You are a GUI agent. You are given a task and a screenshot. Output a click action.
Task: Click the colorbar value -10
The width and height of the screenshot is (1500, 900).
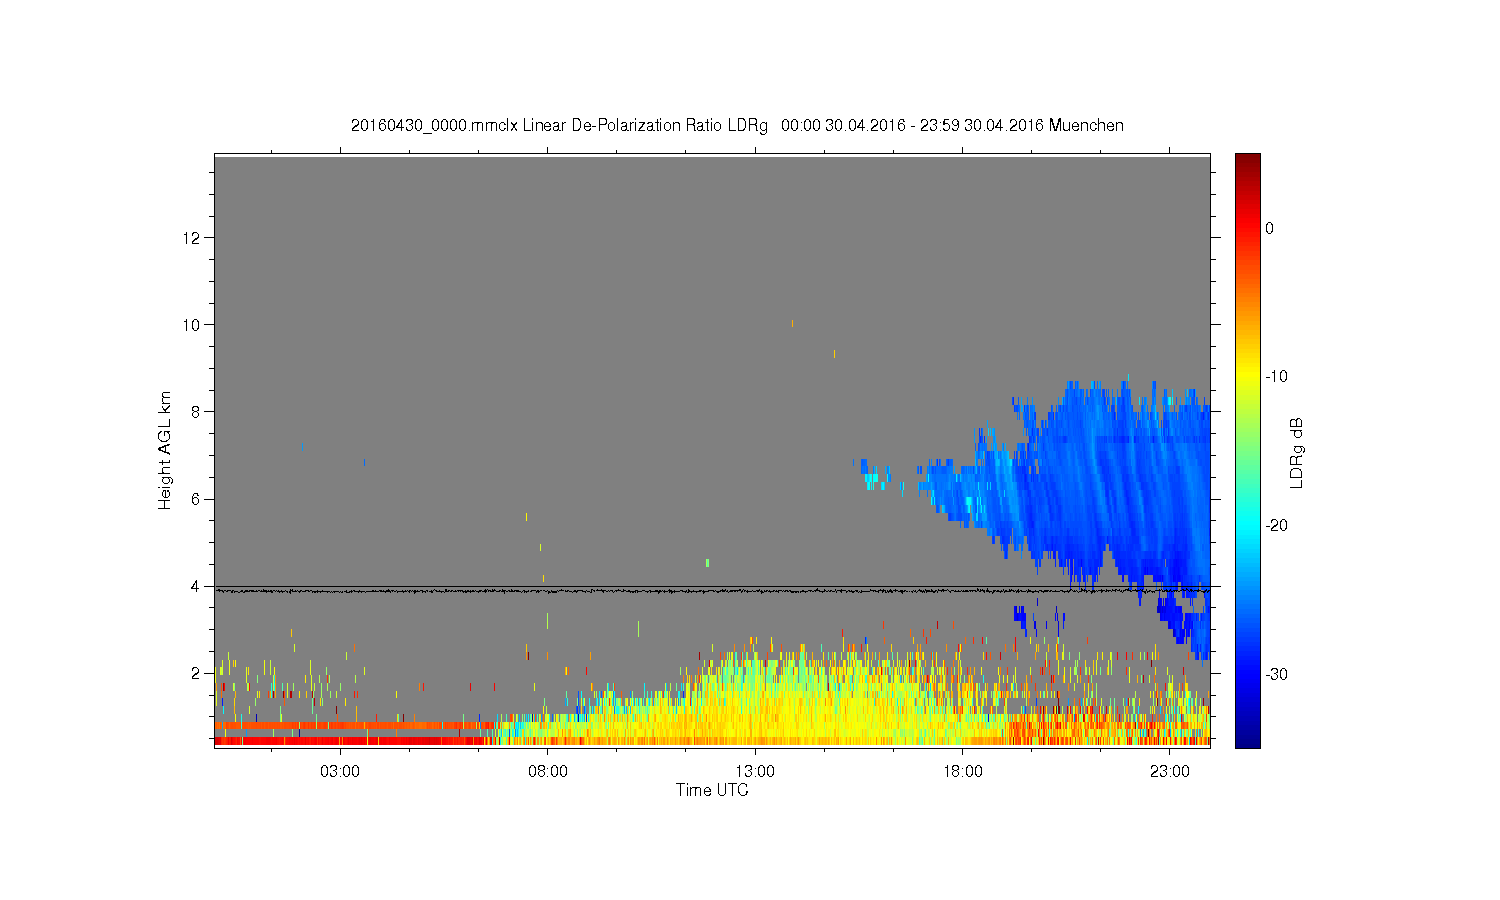[x=1276, y=377]
